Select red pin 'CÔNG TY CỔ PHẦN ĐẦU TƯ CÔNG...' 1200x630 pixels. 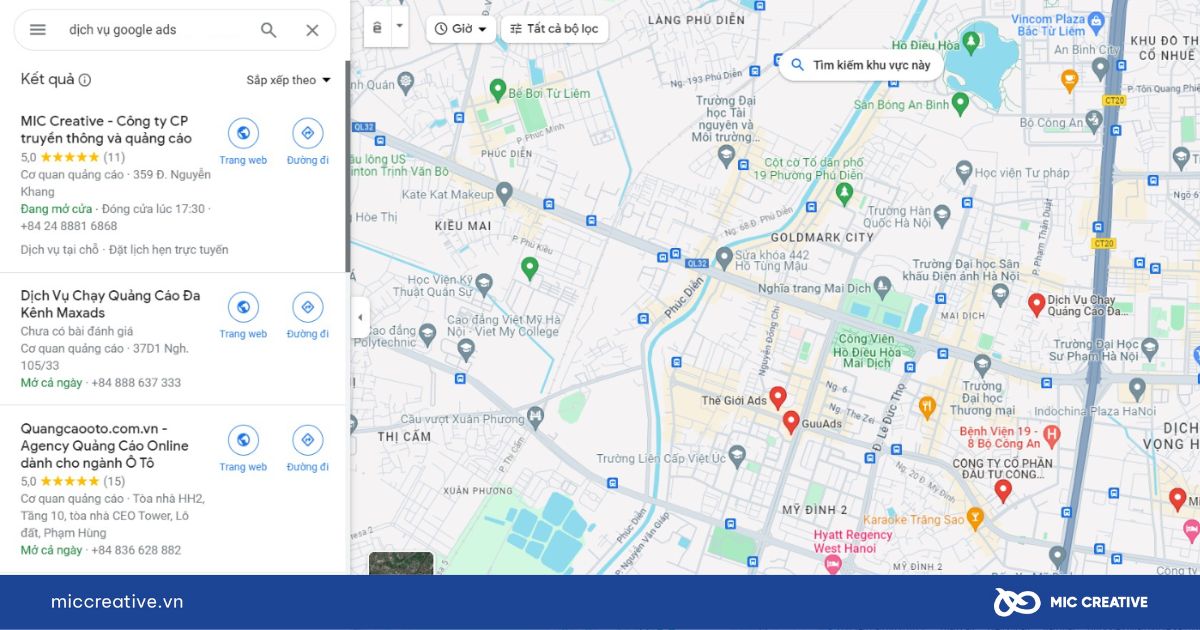pyautogui.click(x=1003, y=491)
